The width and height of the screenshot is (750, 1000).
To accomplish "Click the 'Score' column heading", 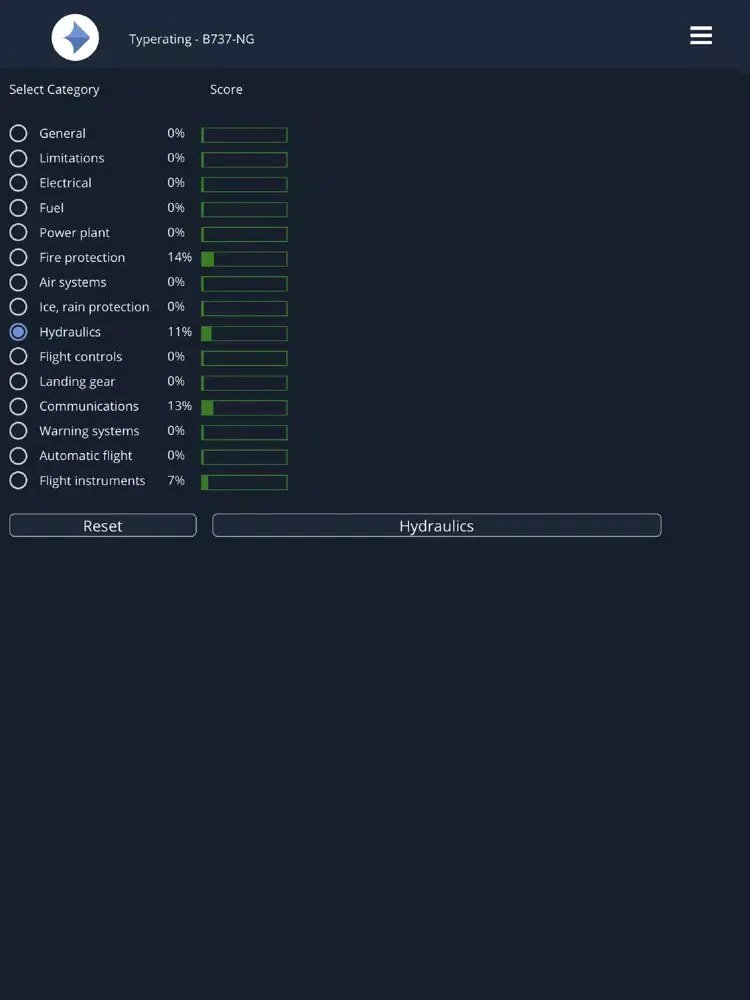I will coord(226,89).
